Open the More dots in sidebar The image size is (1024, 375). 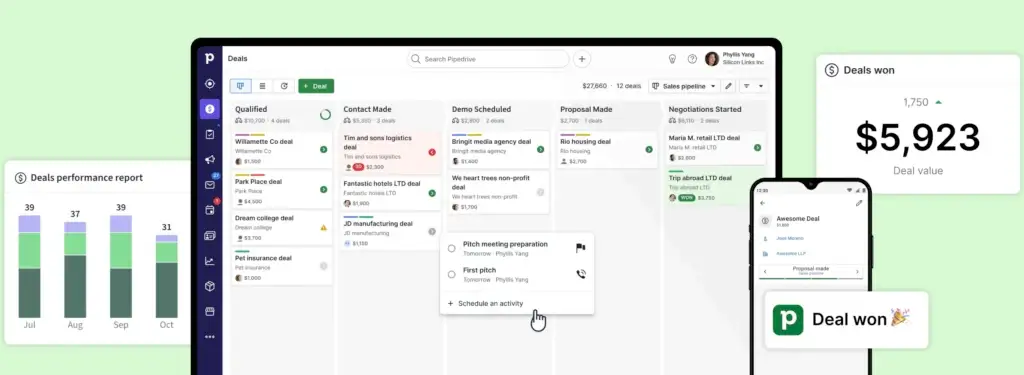pyautogui.click(x=210, y=336)
